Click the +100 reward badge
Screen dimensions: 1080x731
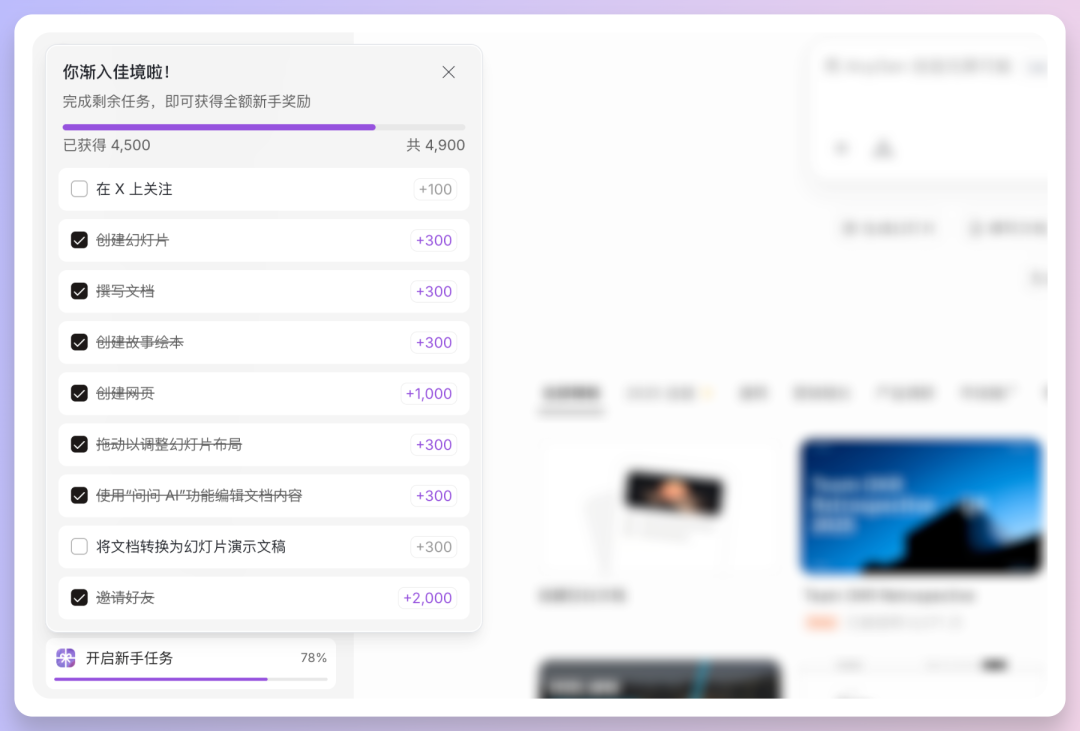(435, 189)
